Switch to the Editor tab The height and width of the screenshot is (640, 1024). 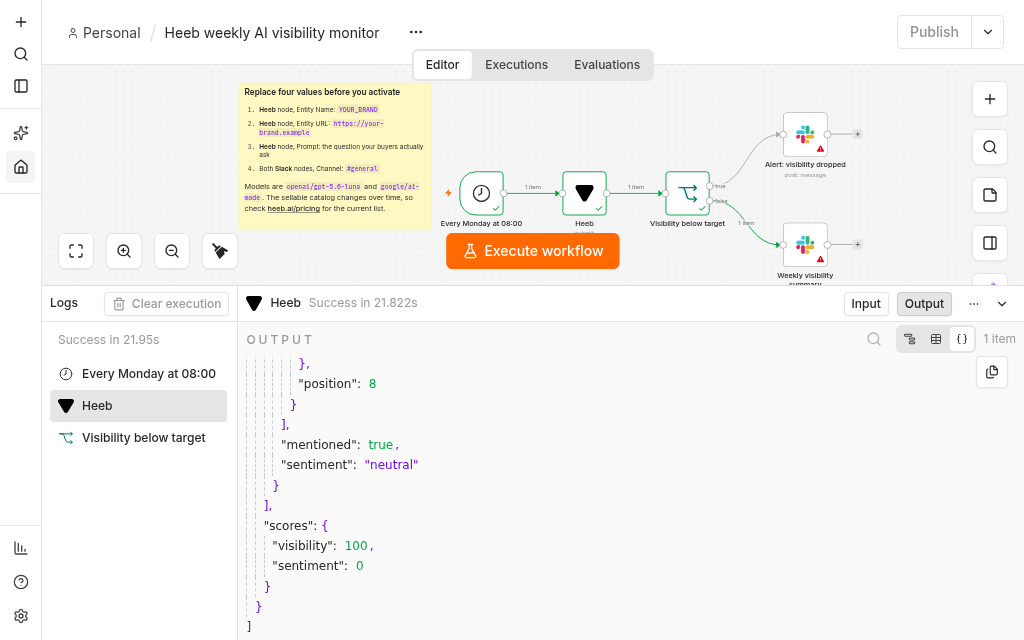442,65
